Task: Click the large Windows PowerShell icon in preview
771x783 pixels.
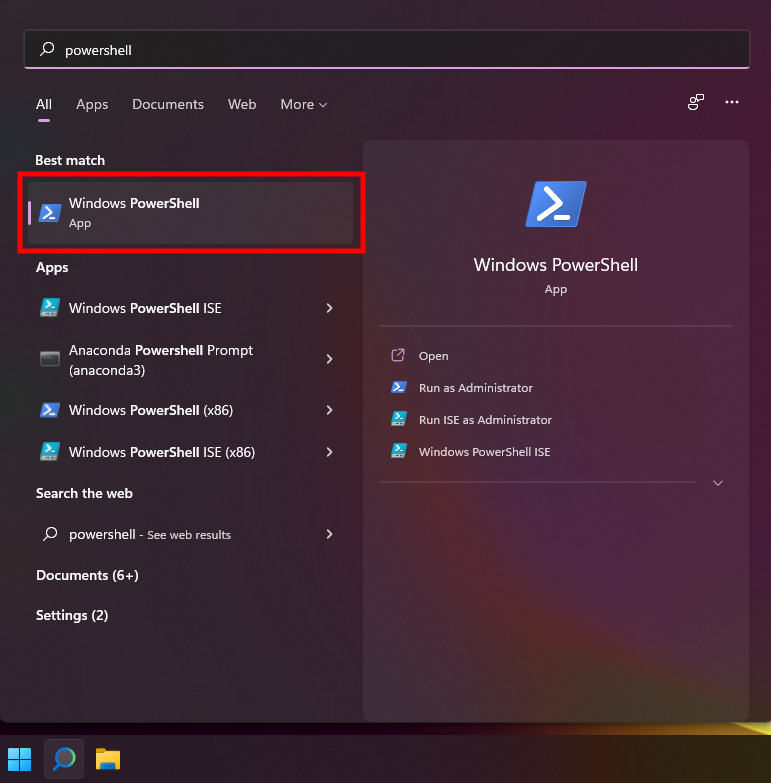Action: click(x=555, y=205)
